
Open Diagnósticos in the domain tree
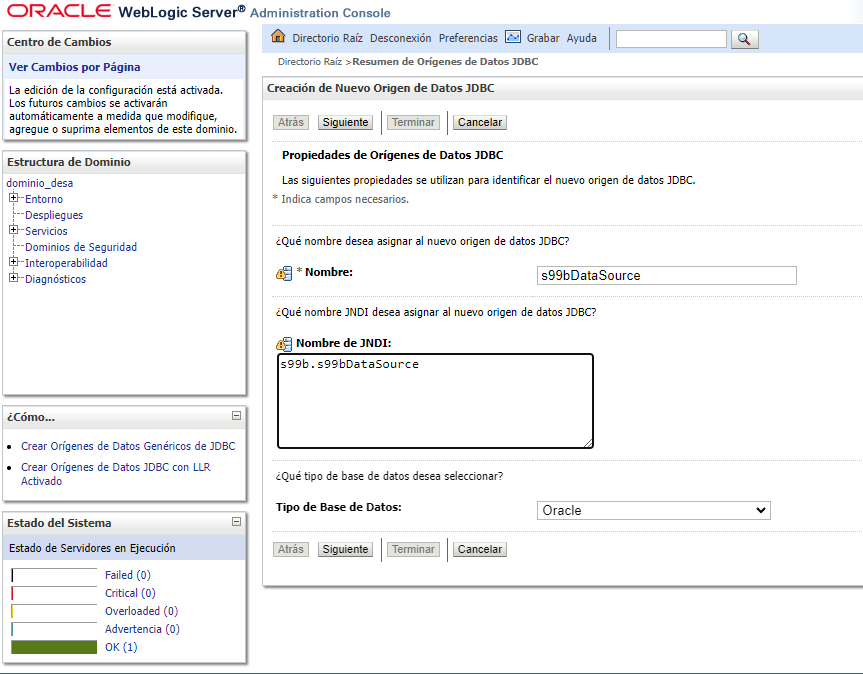point(56,279)
